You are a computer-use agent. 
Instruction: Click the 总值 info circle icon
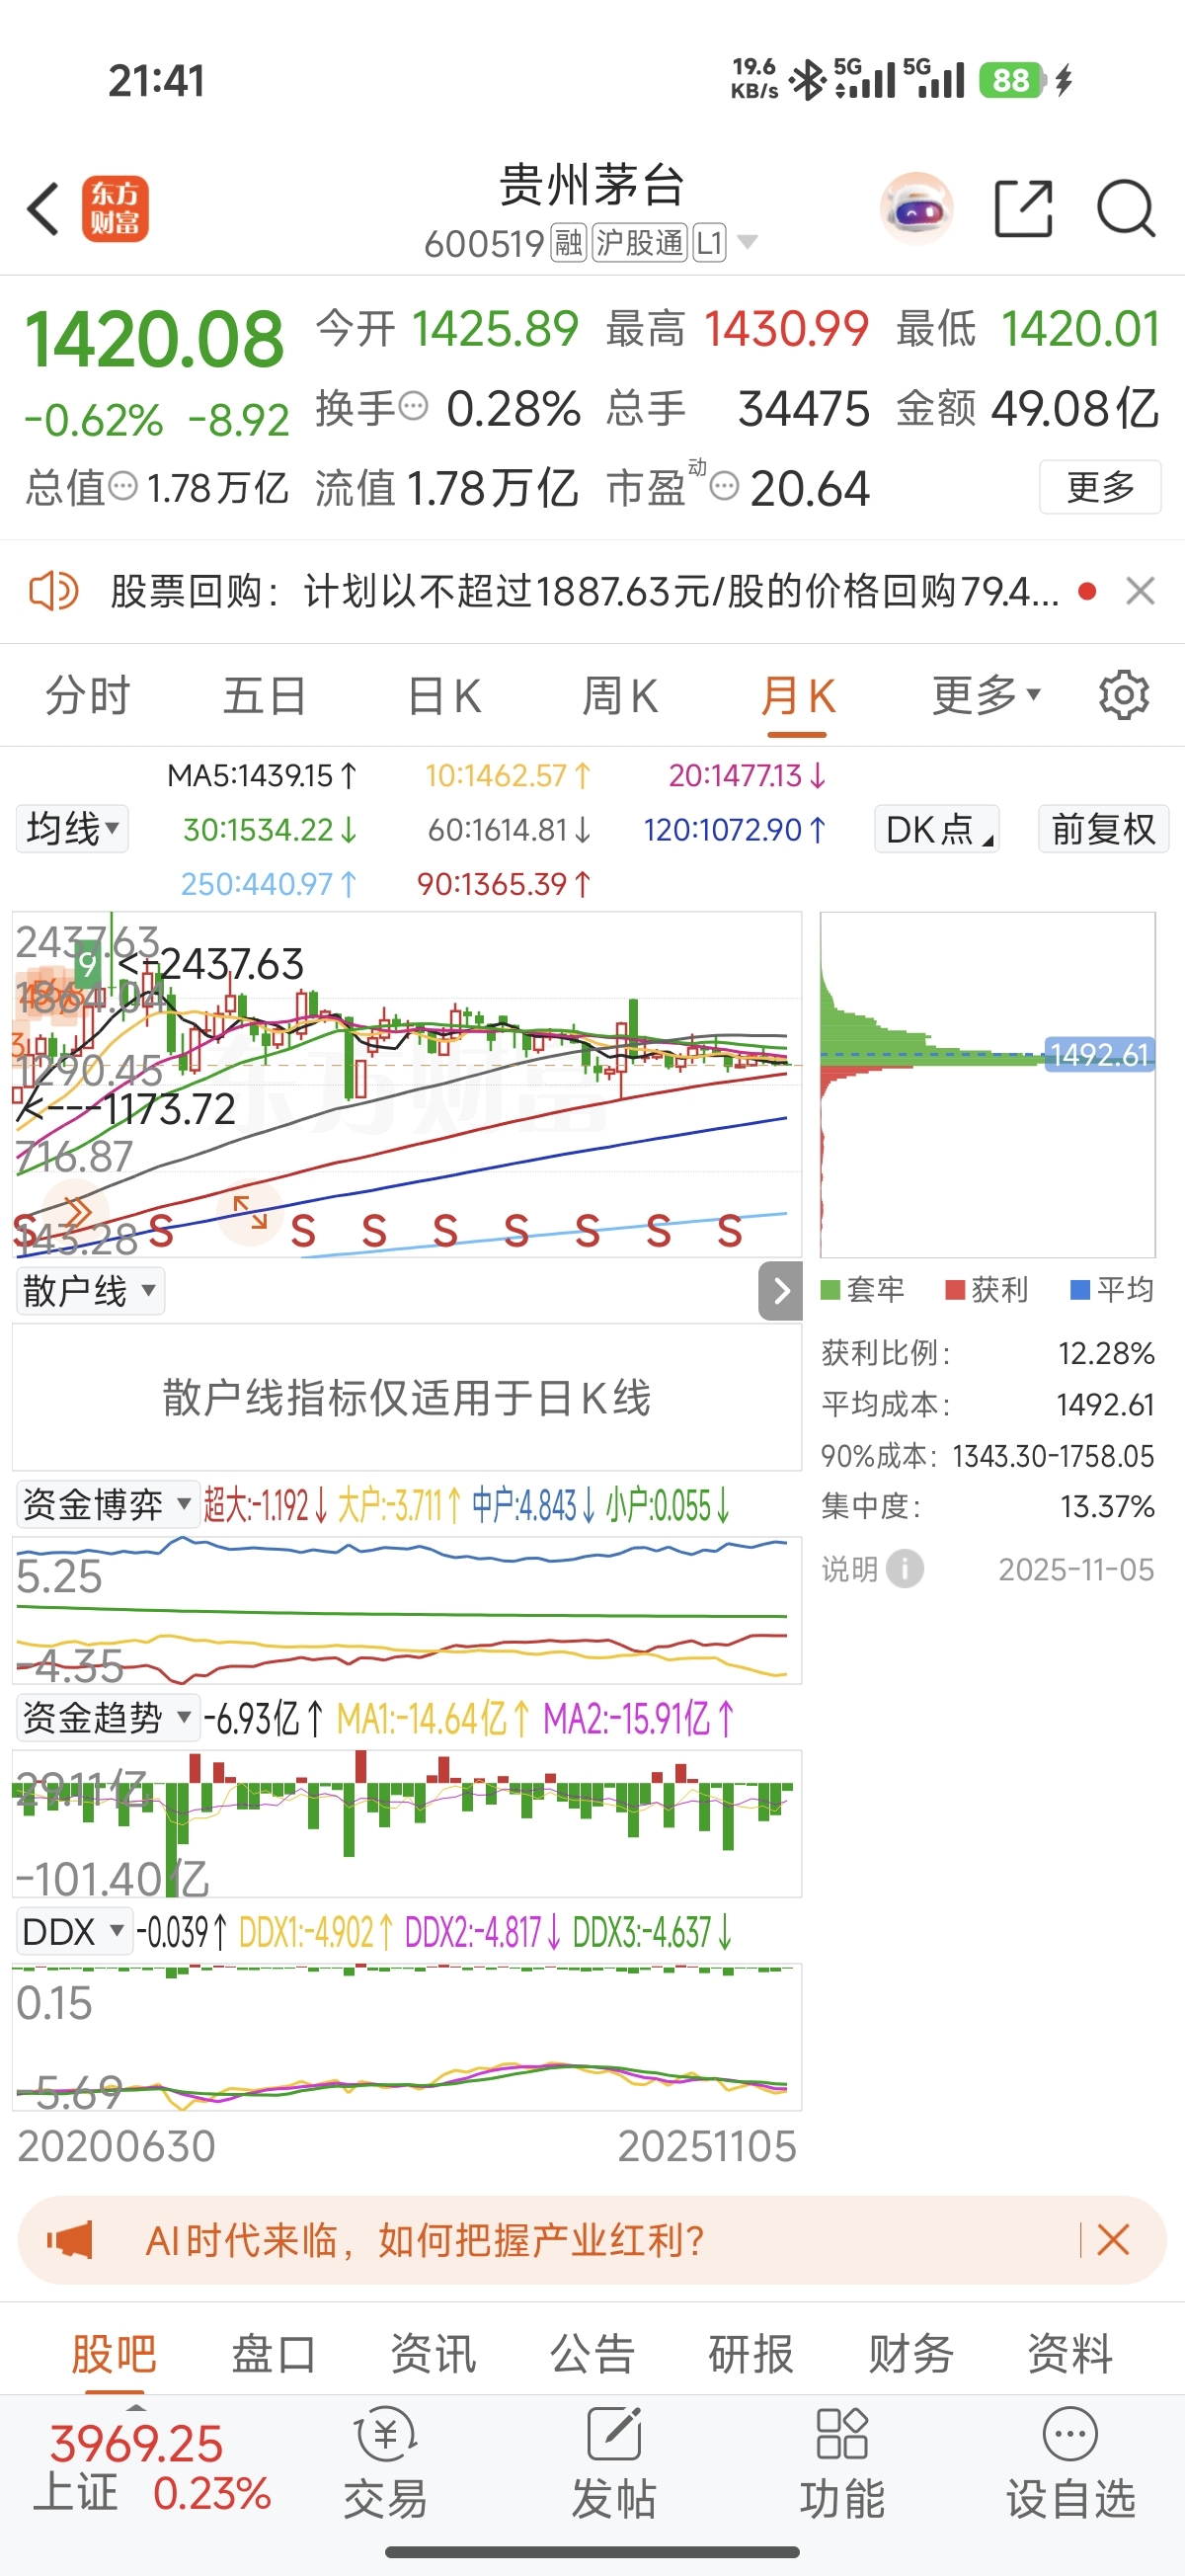(x=122, y=487)
